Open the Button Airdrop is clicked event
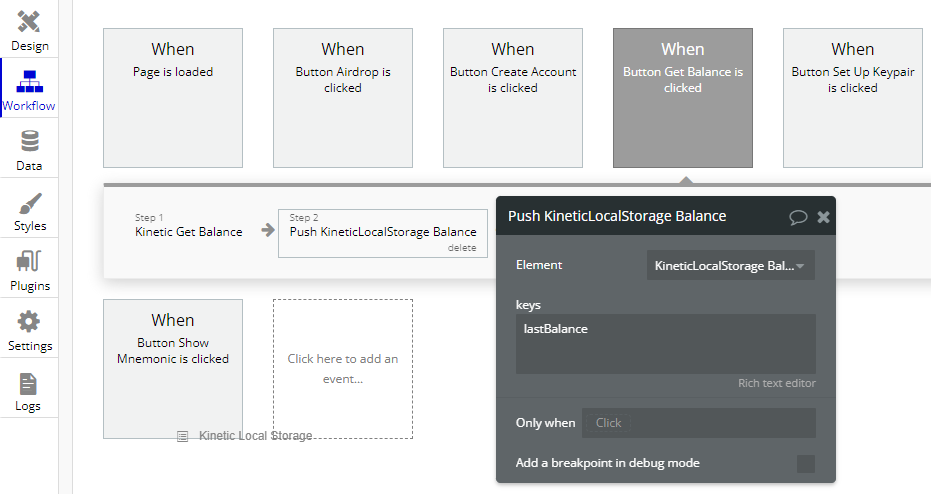Viewport: 931px width, 494px height. click(343, 98)
